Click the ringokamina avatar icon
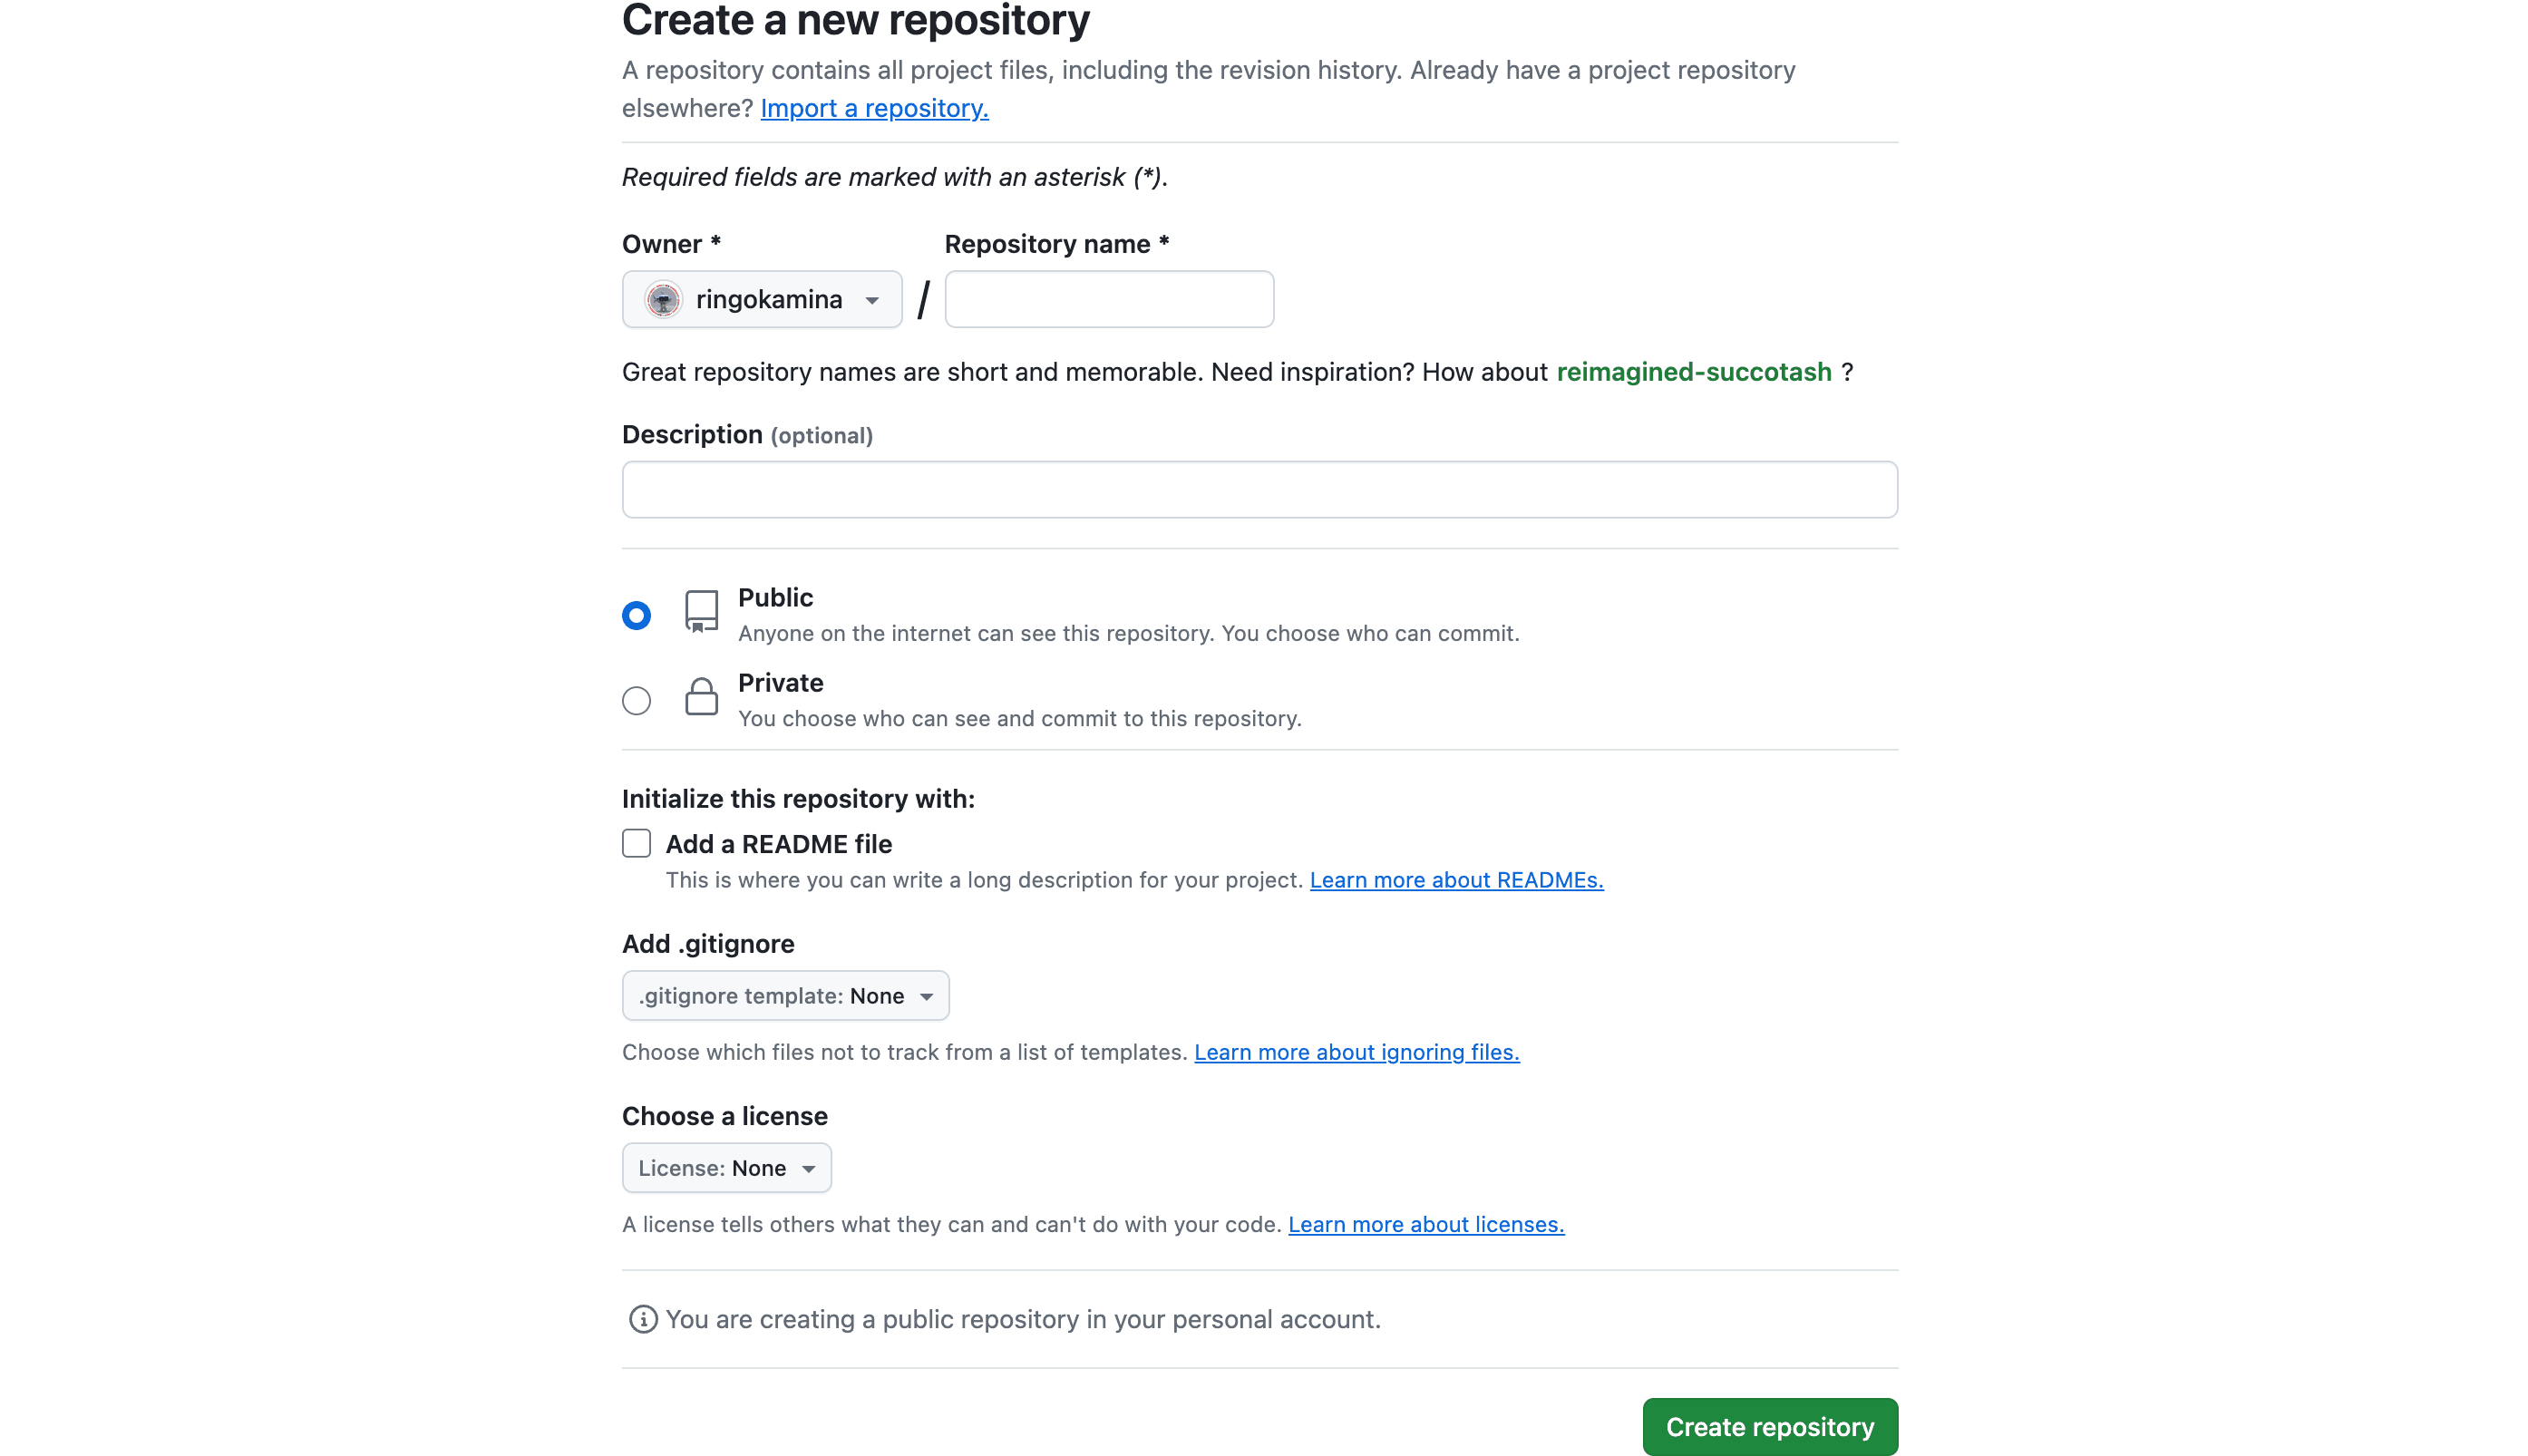The image size is (2528, 1456). (663, 299)
